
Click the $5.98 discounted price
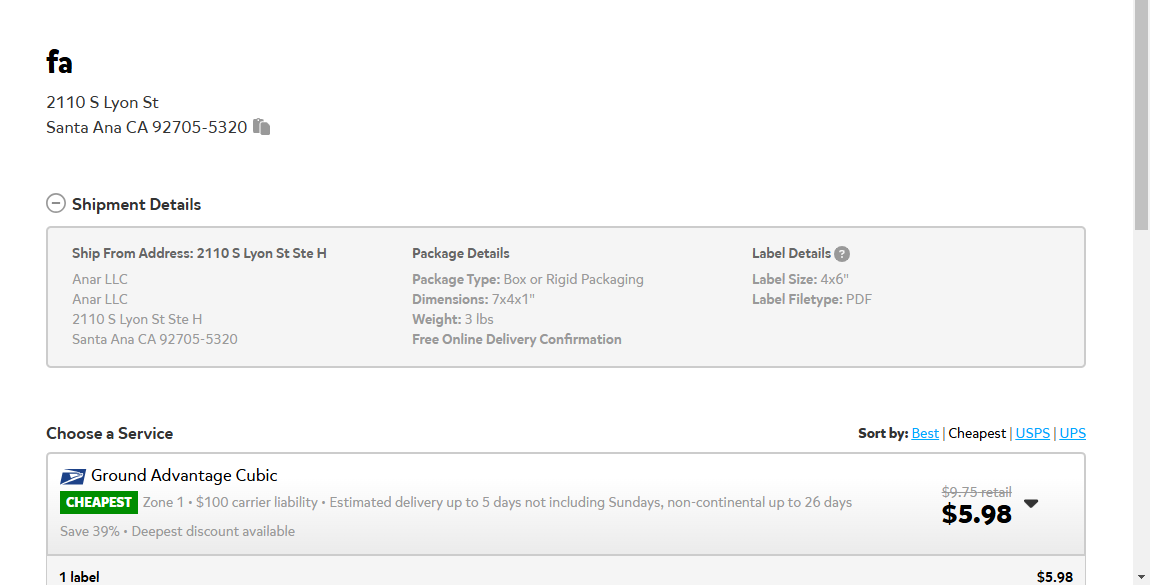tap(976, 515)
